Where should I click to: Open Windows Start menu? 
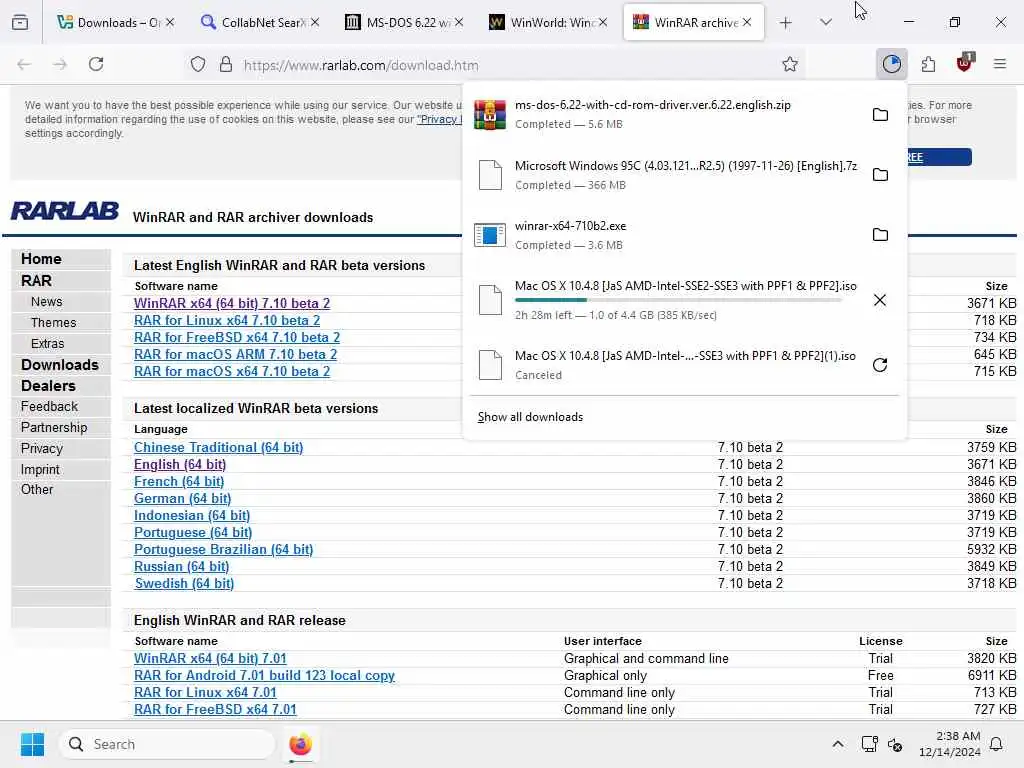click(32, 744)
